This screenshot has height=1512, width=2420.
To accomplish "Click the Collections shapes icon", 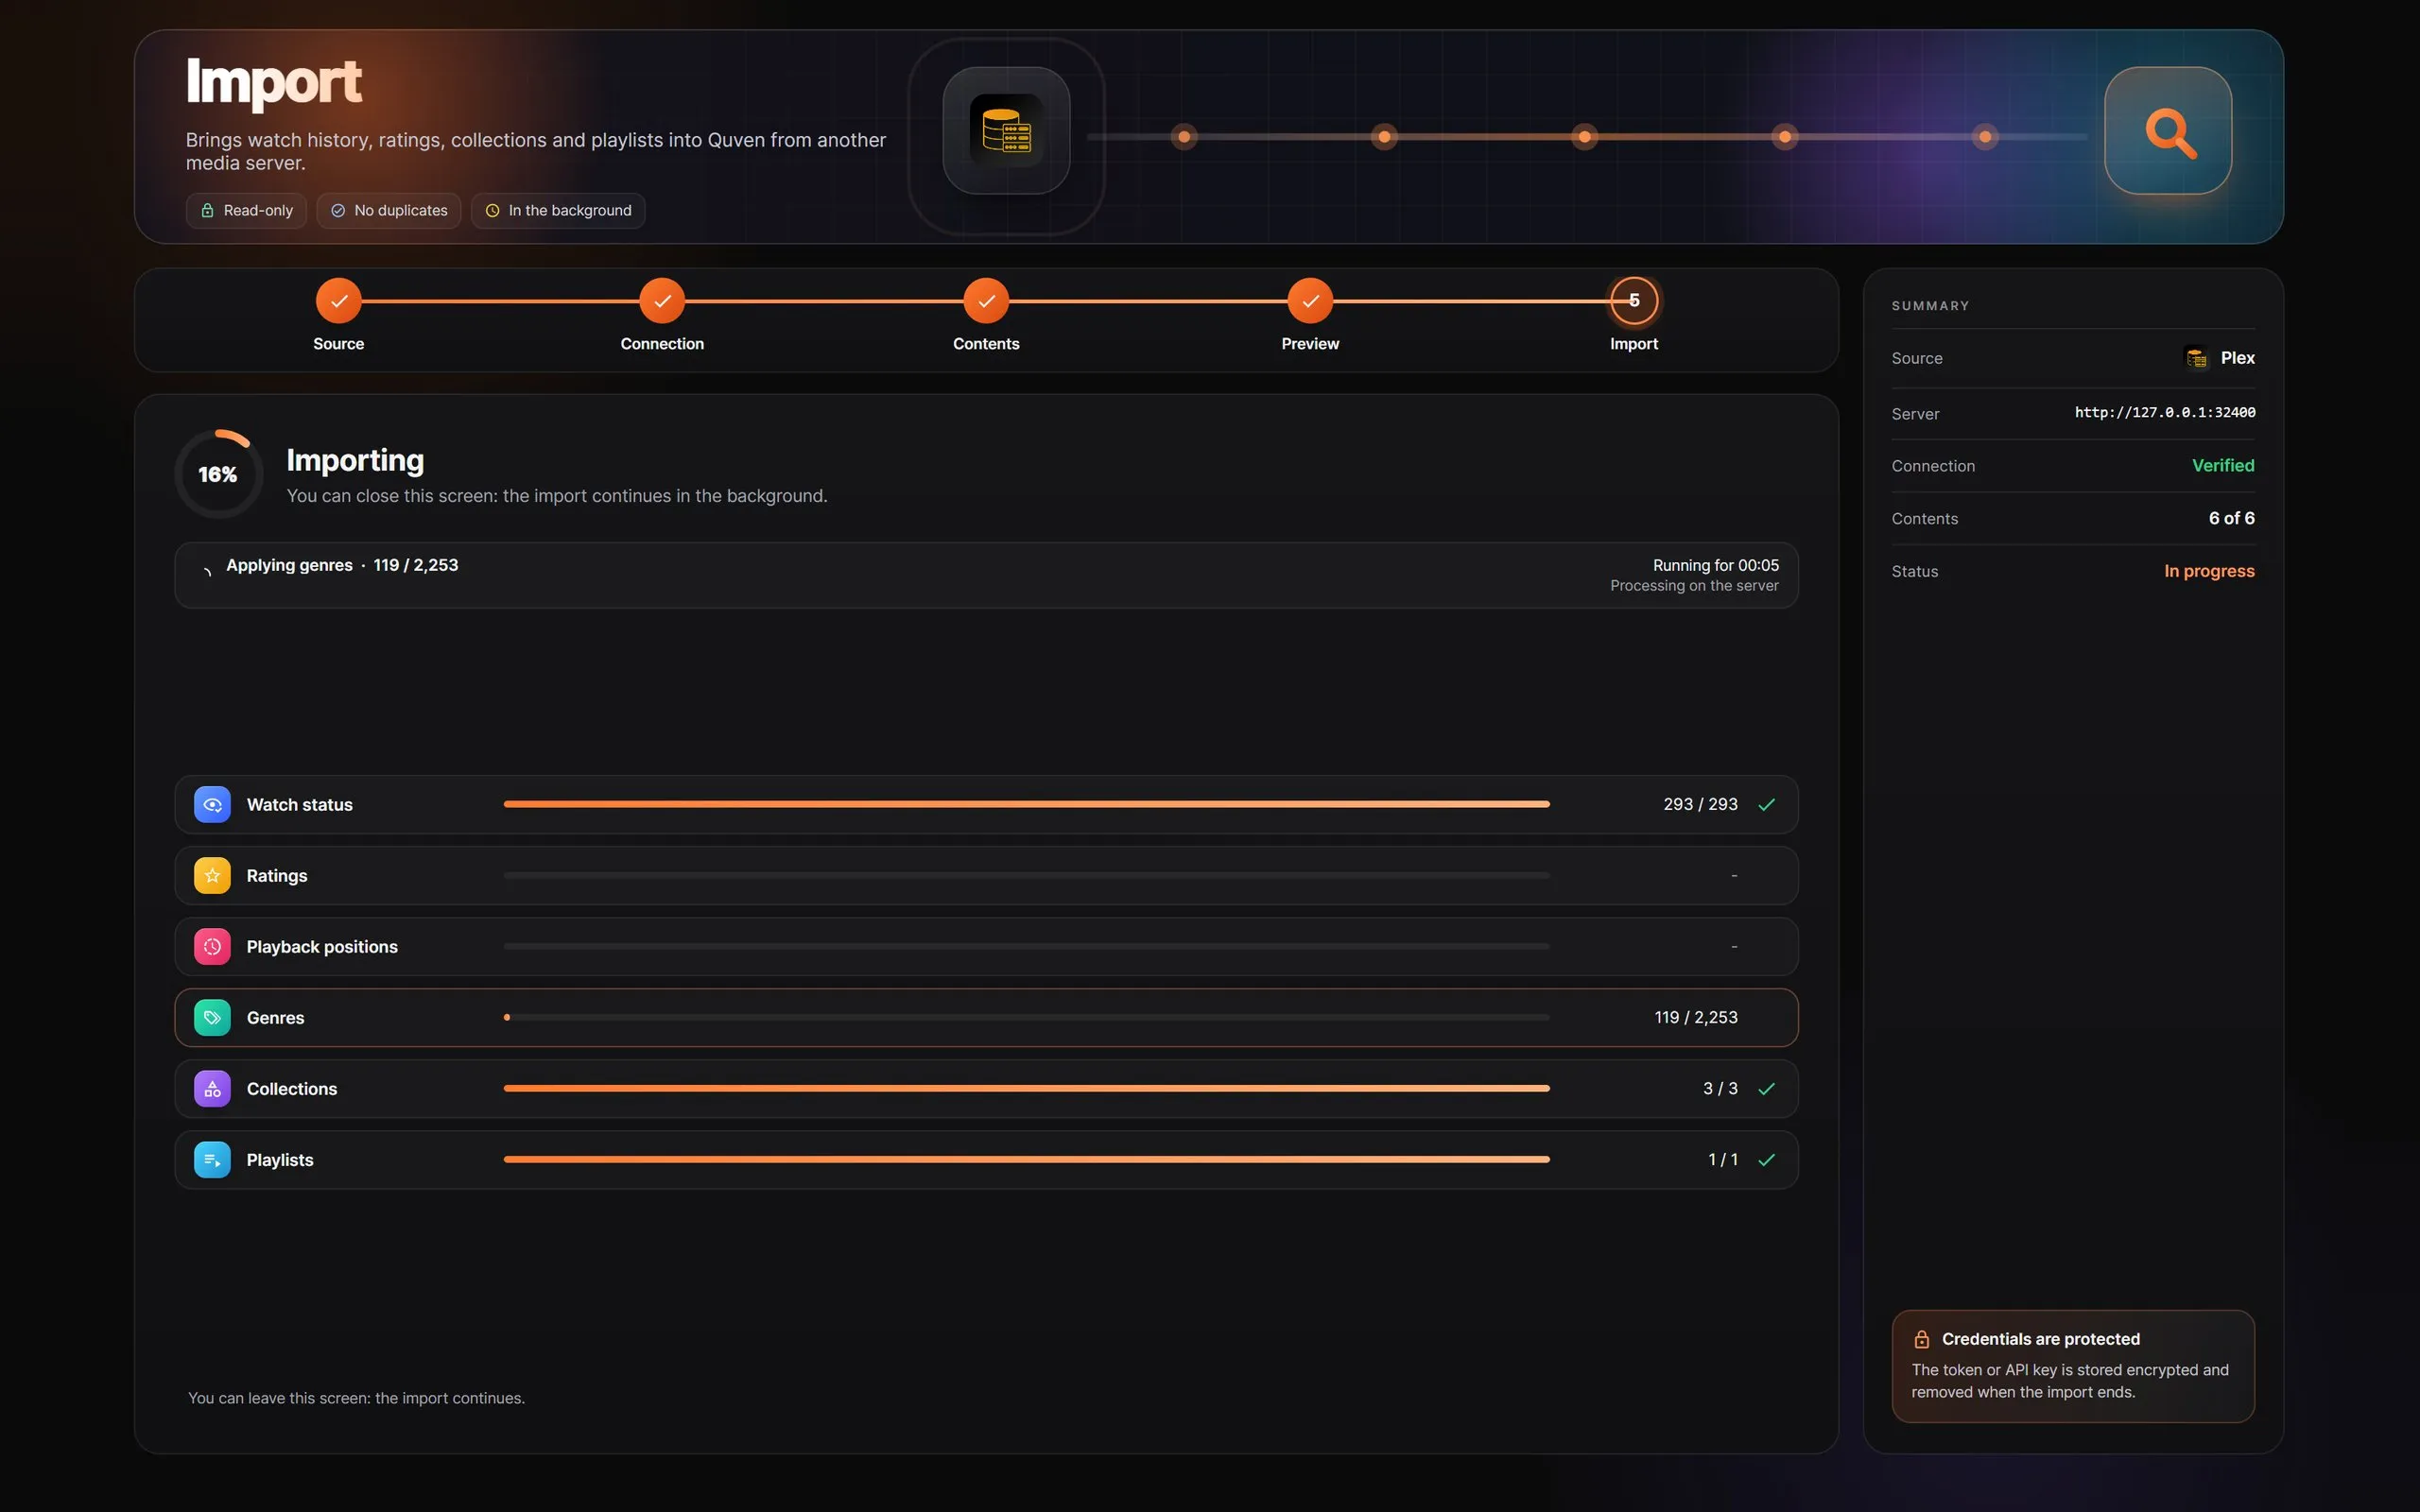I will [x=212, y=1088].
